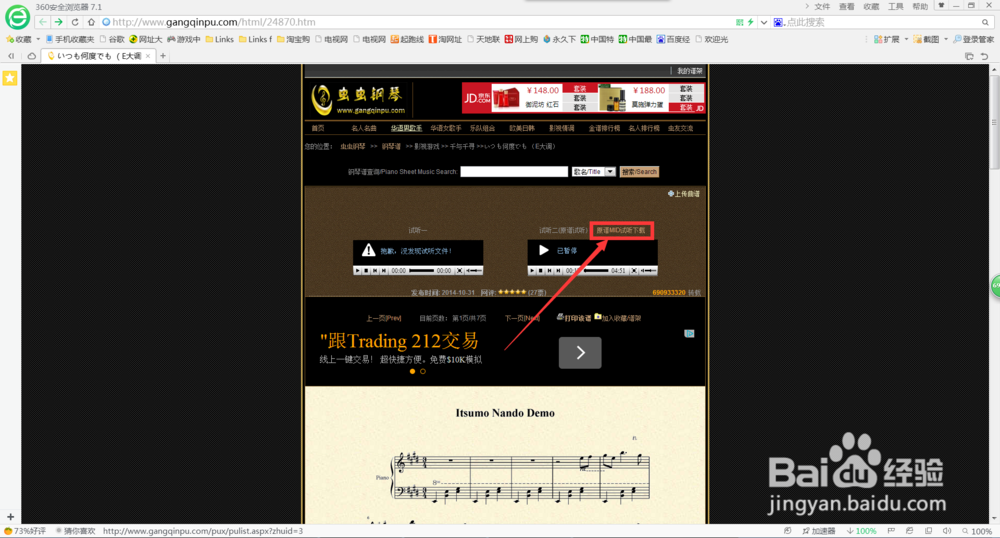The width and height of the screenshot is (1000, 538).
Task: Seek using the left player progress bar
Action: (421, 271)
